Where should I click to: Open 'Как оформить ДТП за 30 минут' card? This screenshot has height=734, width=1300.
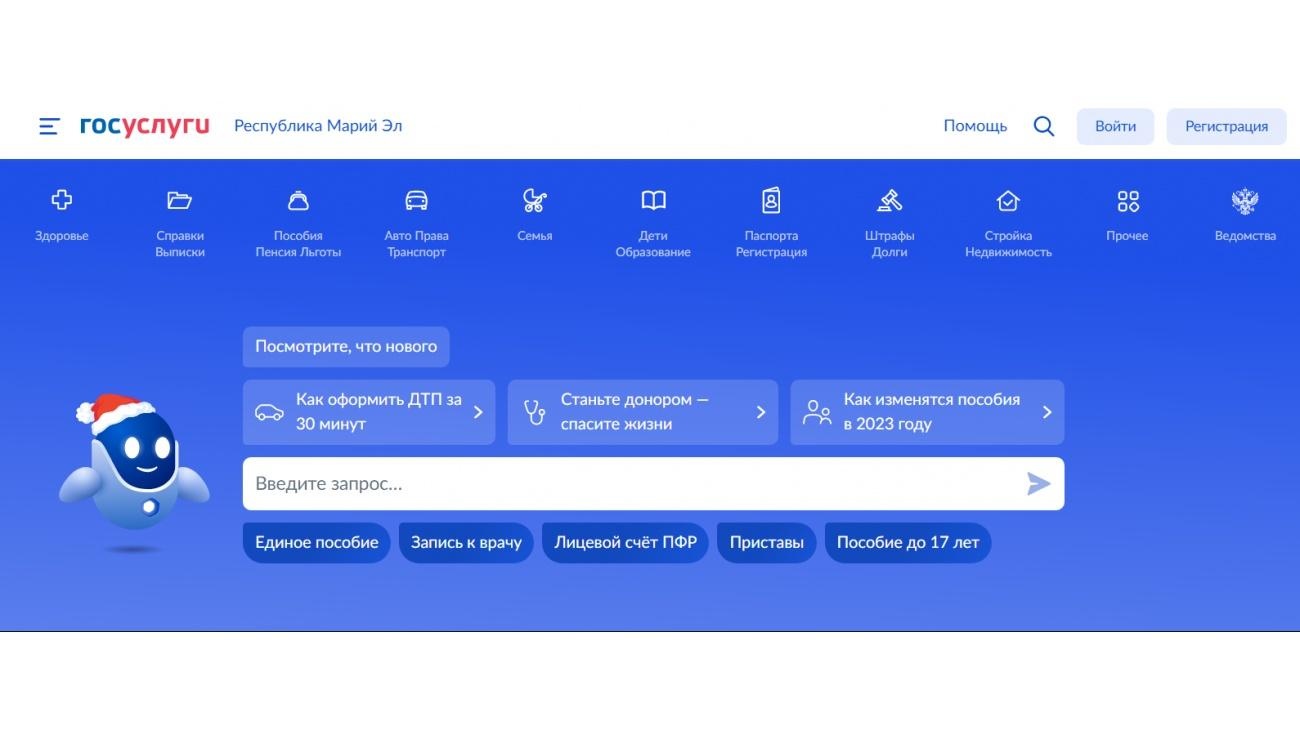[x=368, y=412]
